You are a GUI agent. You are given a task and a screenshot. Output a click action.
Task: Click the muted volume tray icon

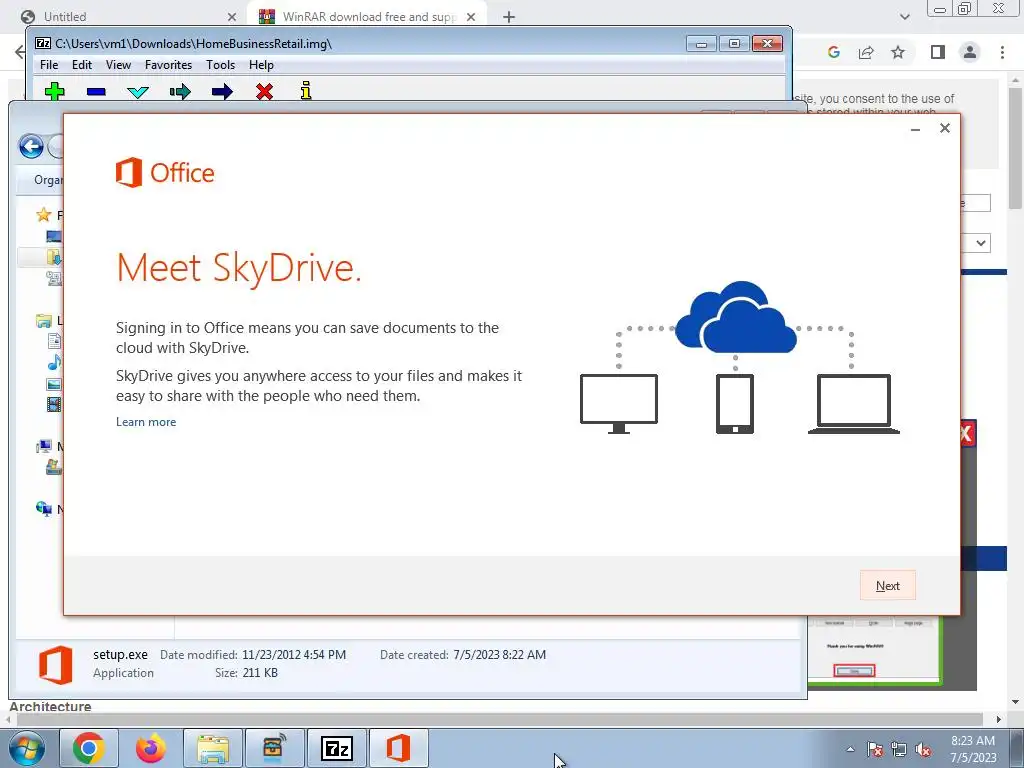click(x=923, y=750)
